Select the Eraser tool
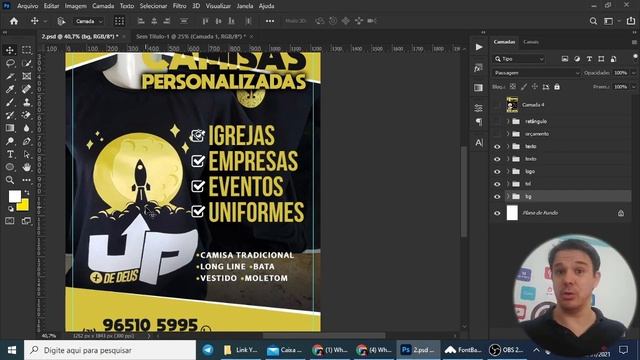The width and height of the screenshot is (640, 360). (27, 116)
